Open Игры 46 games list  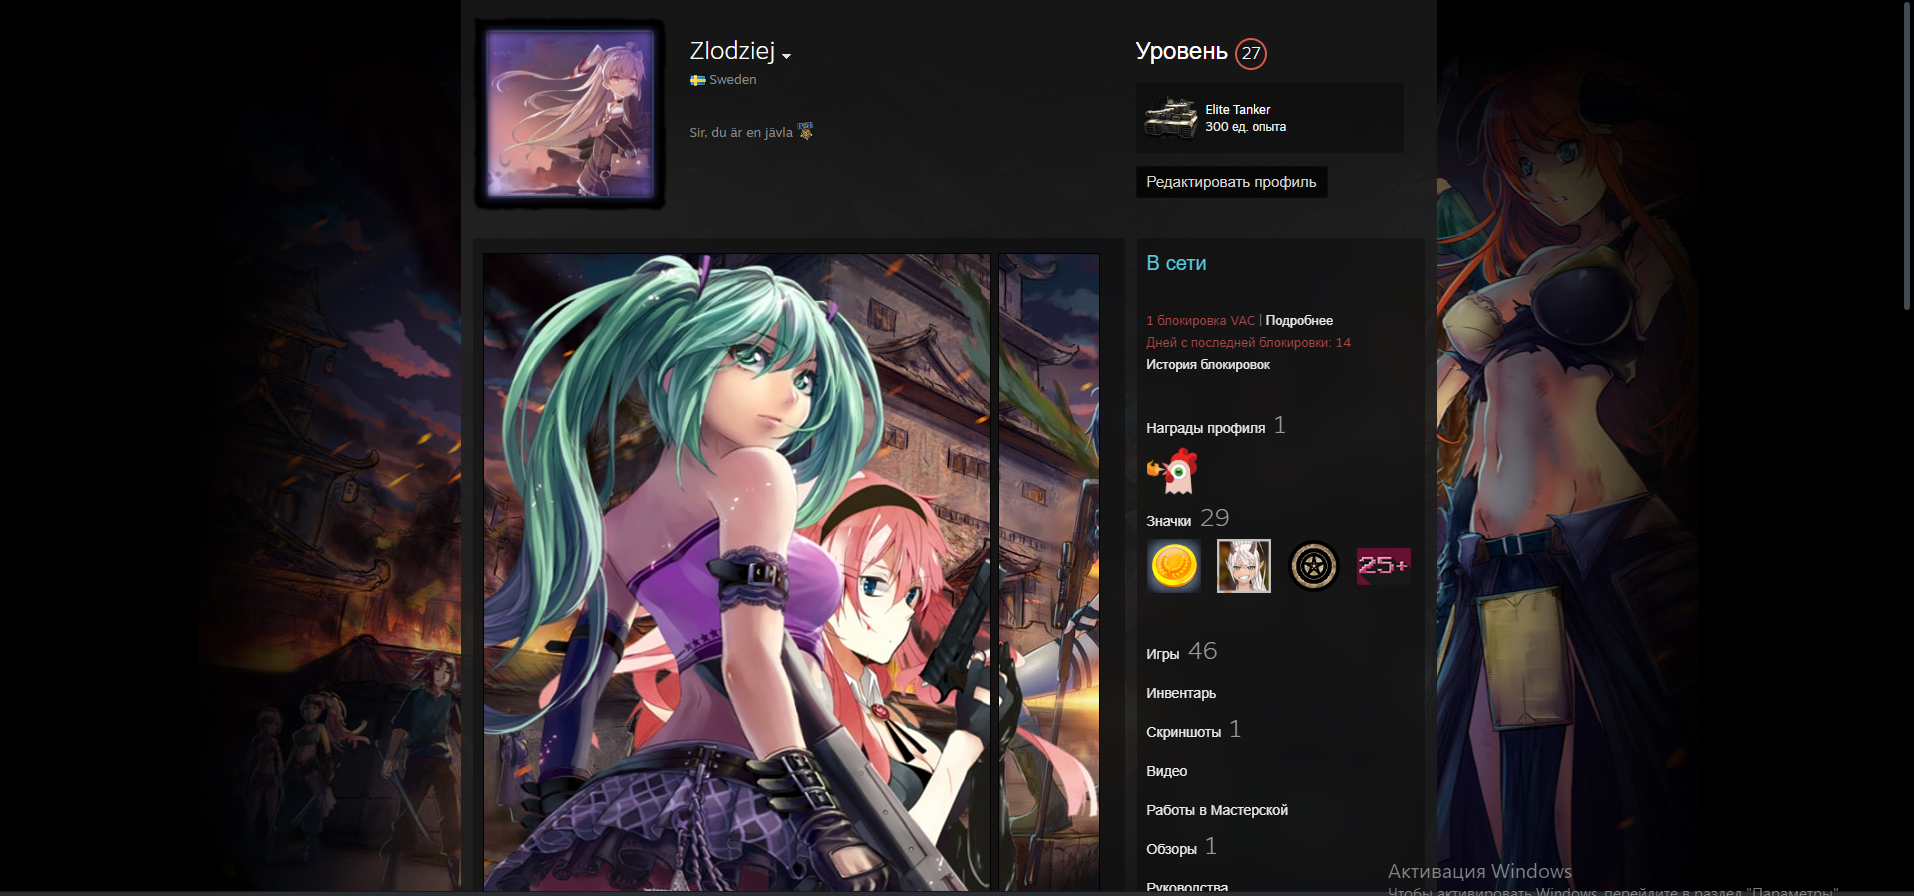(x=1181, y=652)
